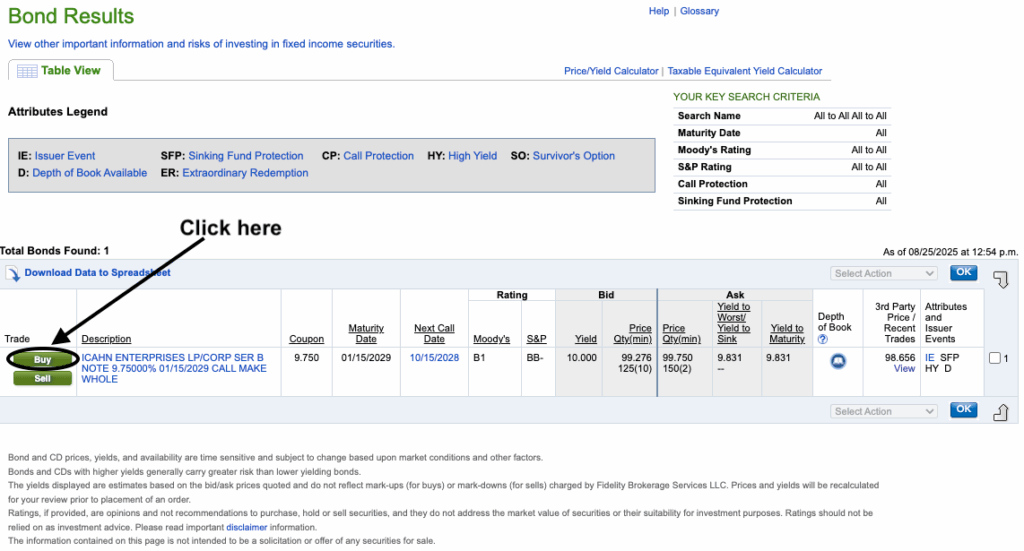Image resolution: width=1024 pixels, height=551 pixels.
Task: Open the lower Select Action dropdown
Action: tap(884, 411)
